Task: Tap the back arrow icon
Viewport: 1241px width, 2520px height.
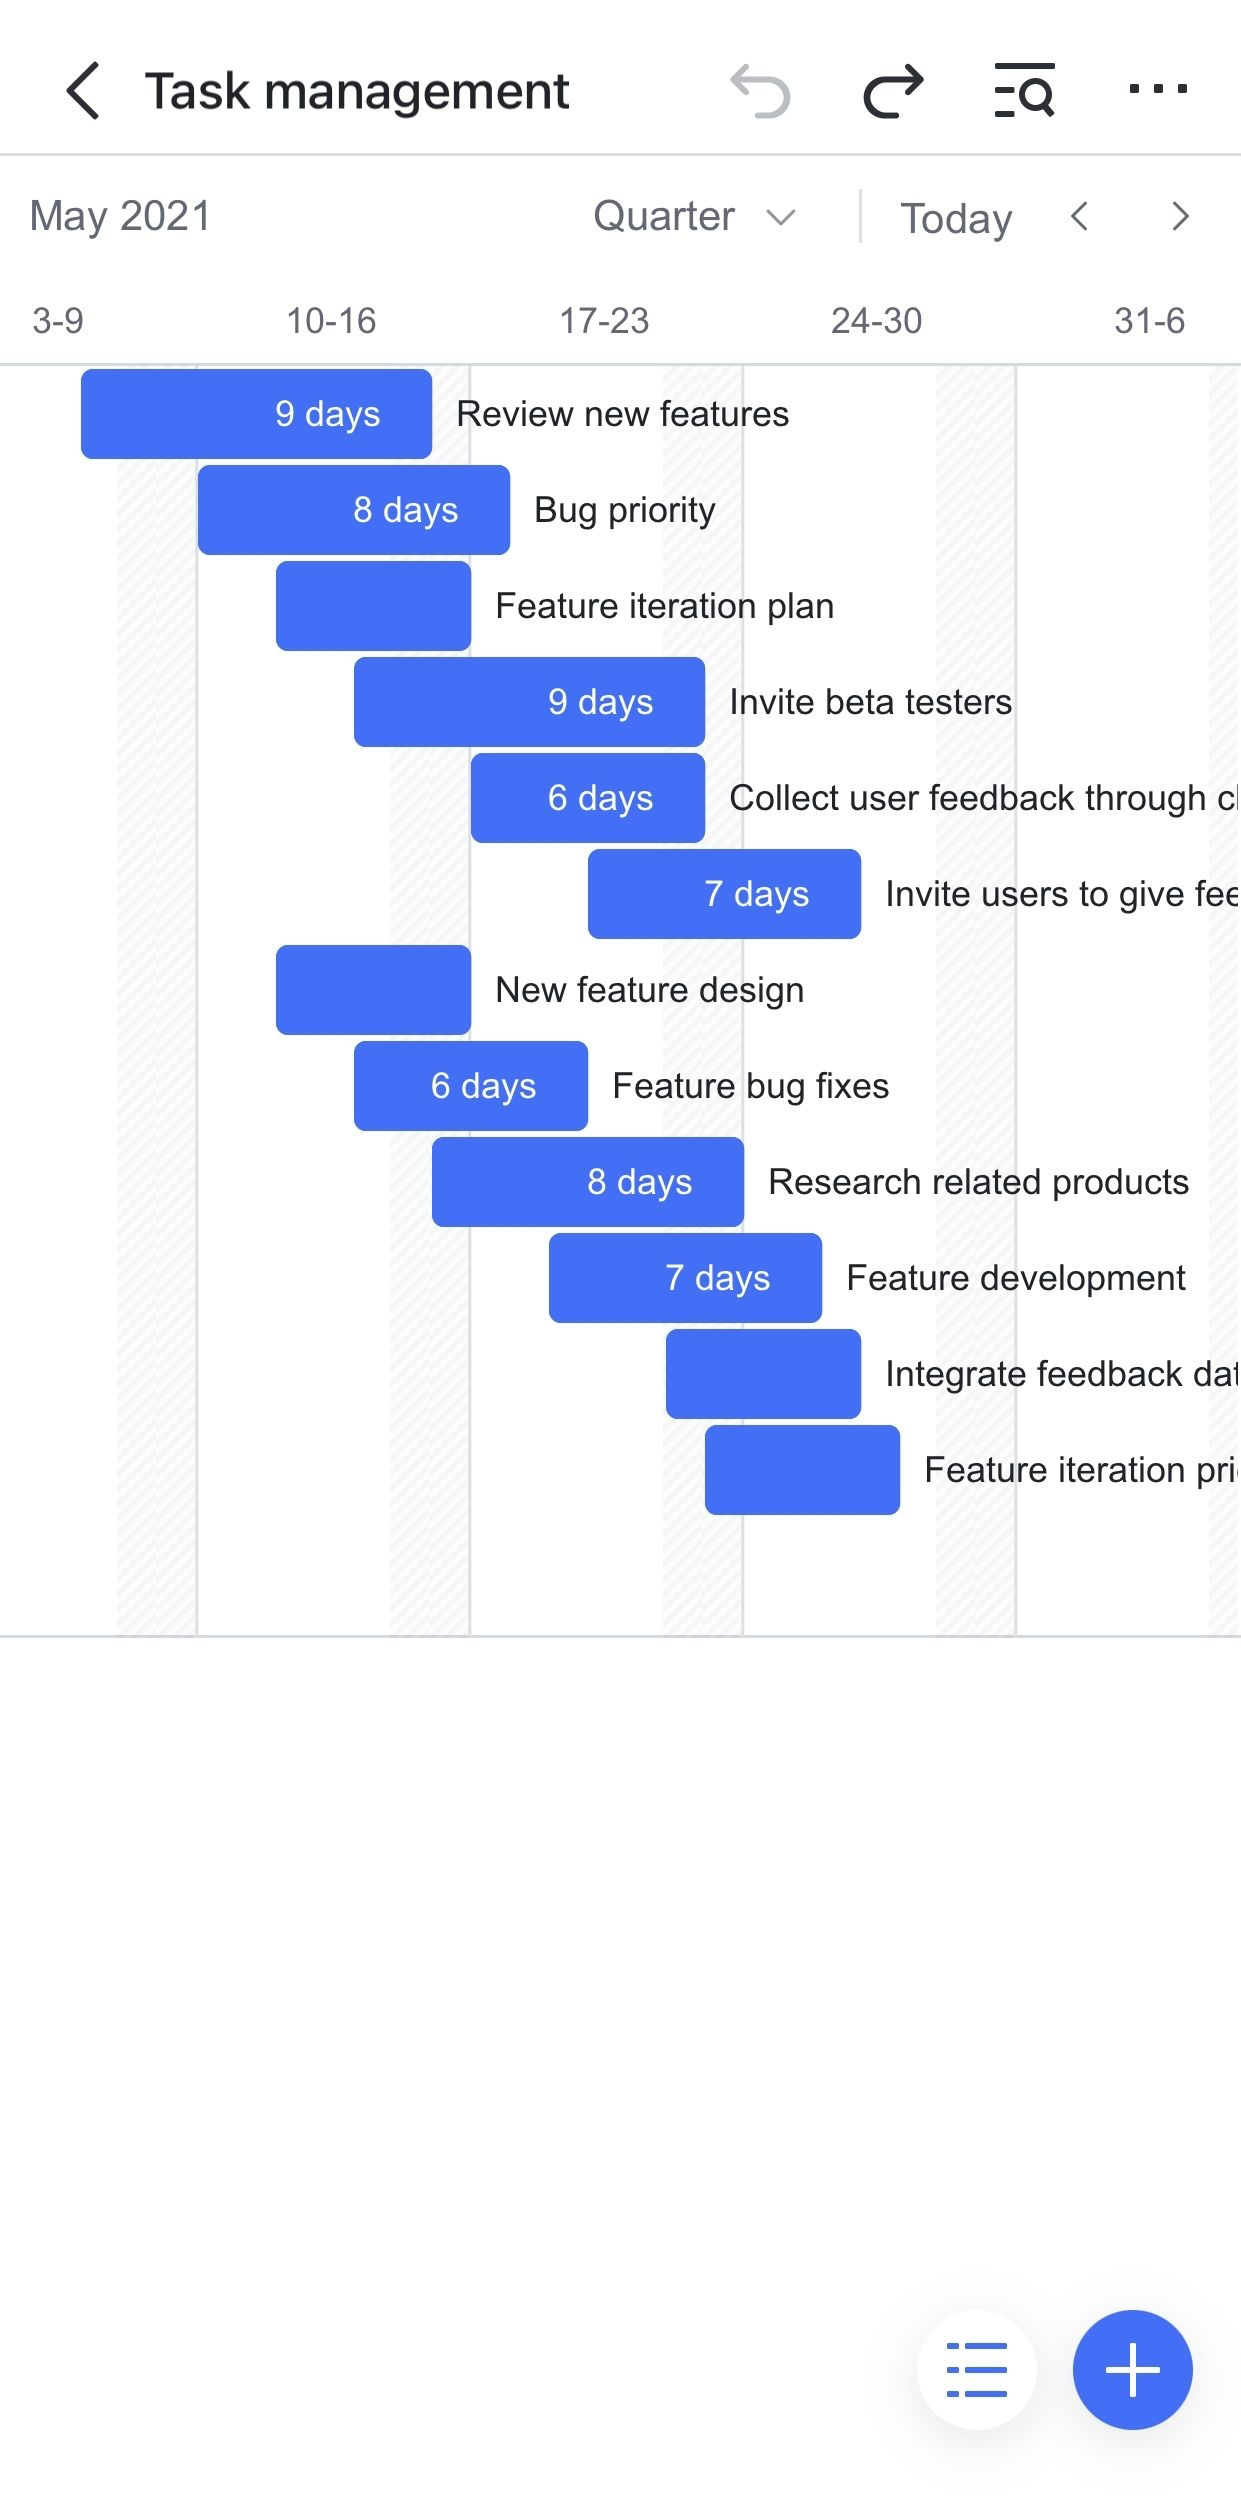Action: (83, 91)
